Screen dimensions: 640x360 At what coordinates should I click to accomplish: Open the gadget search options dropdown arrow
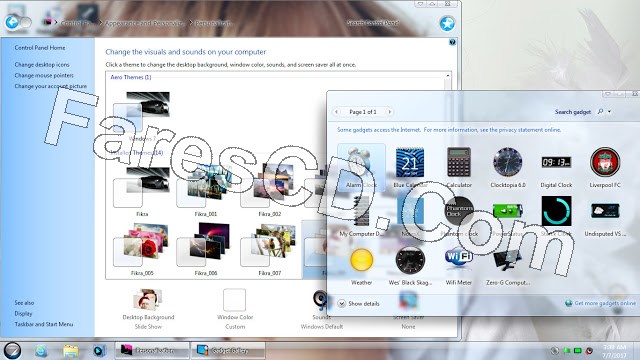click(609, 111)
